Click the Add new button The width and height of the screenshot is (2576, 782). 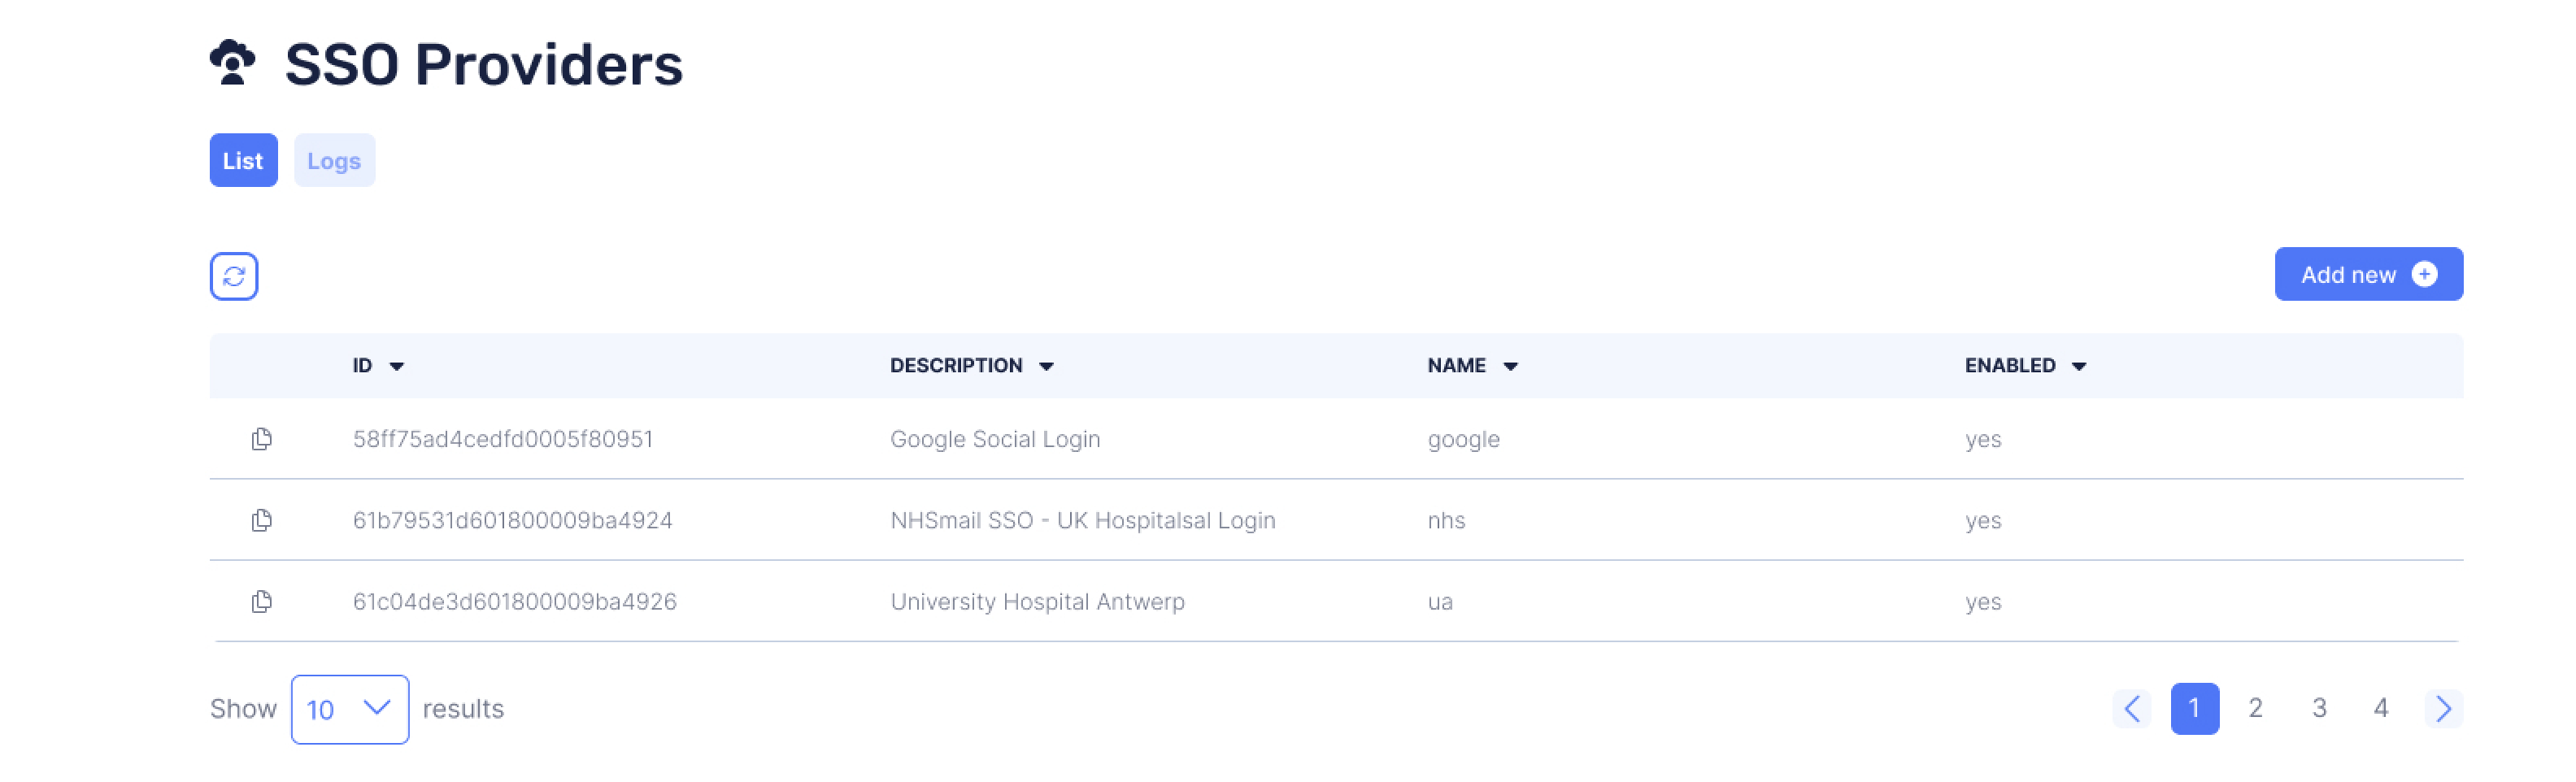pyautogui.click(x=2367, y=274)
